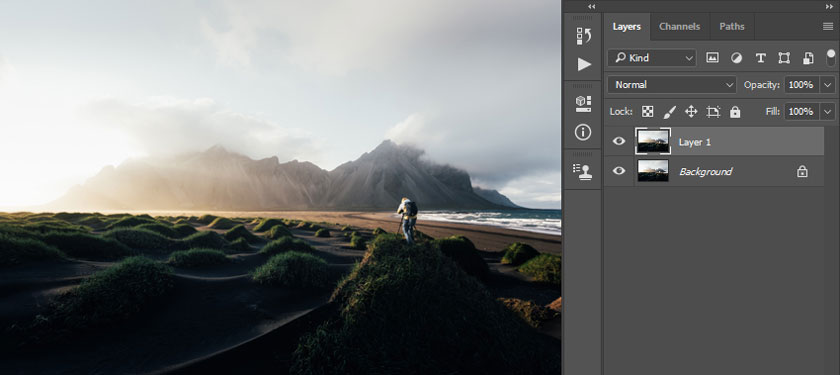This screenshot has width=840, height=375.
Task: Expand the Opacity slider dropdown arrow
Action: pos(828,85)
